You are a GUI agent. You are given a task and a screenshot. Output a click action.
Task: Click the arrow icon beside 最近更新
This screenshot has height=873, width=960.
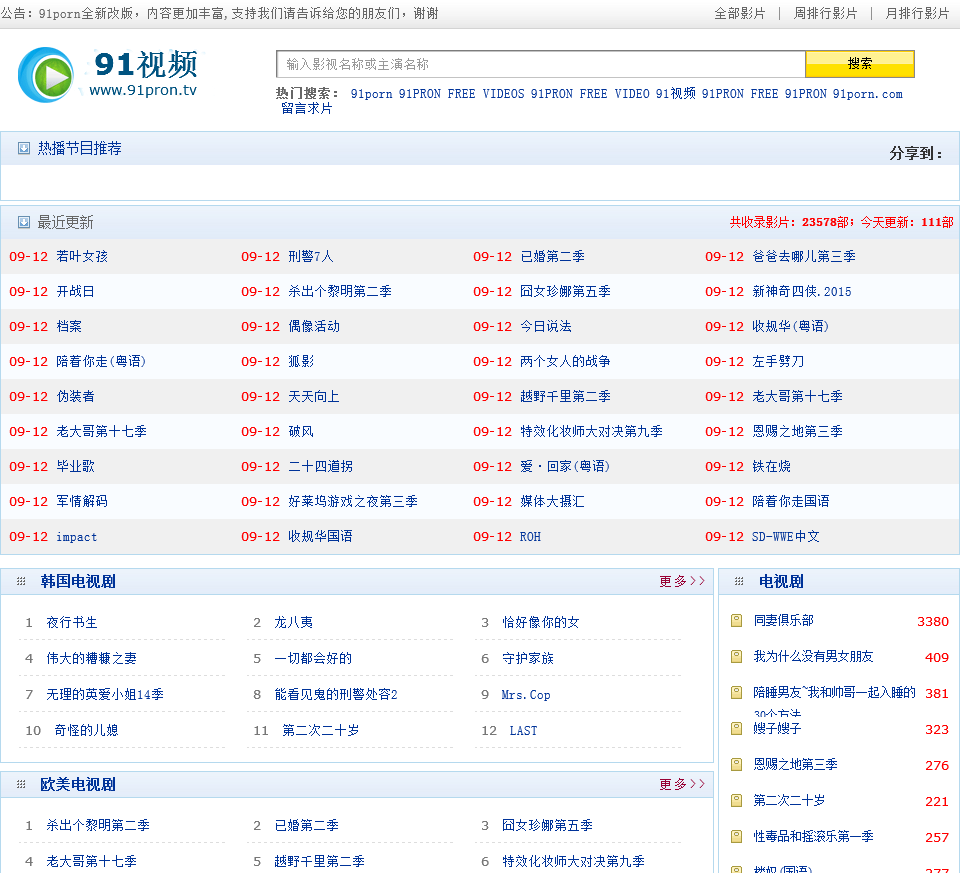click(24, 222)
